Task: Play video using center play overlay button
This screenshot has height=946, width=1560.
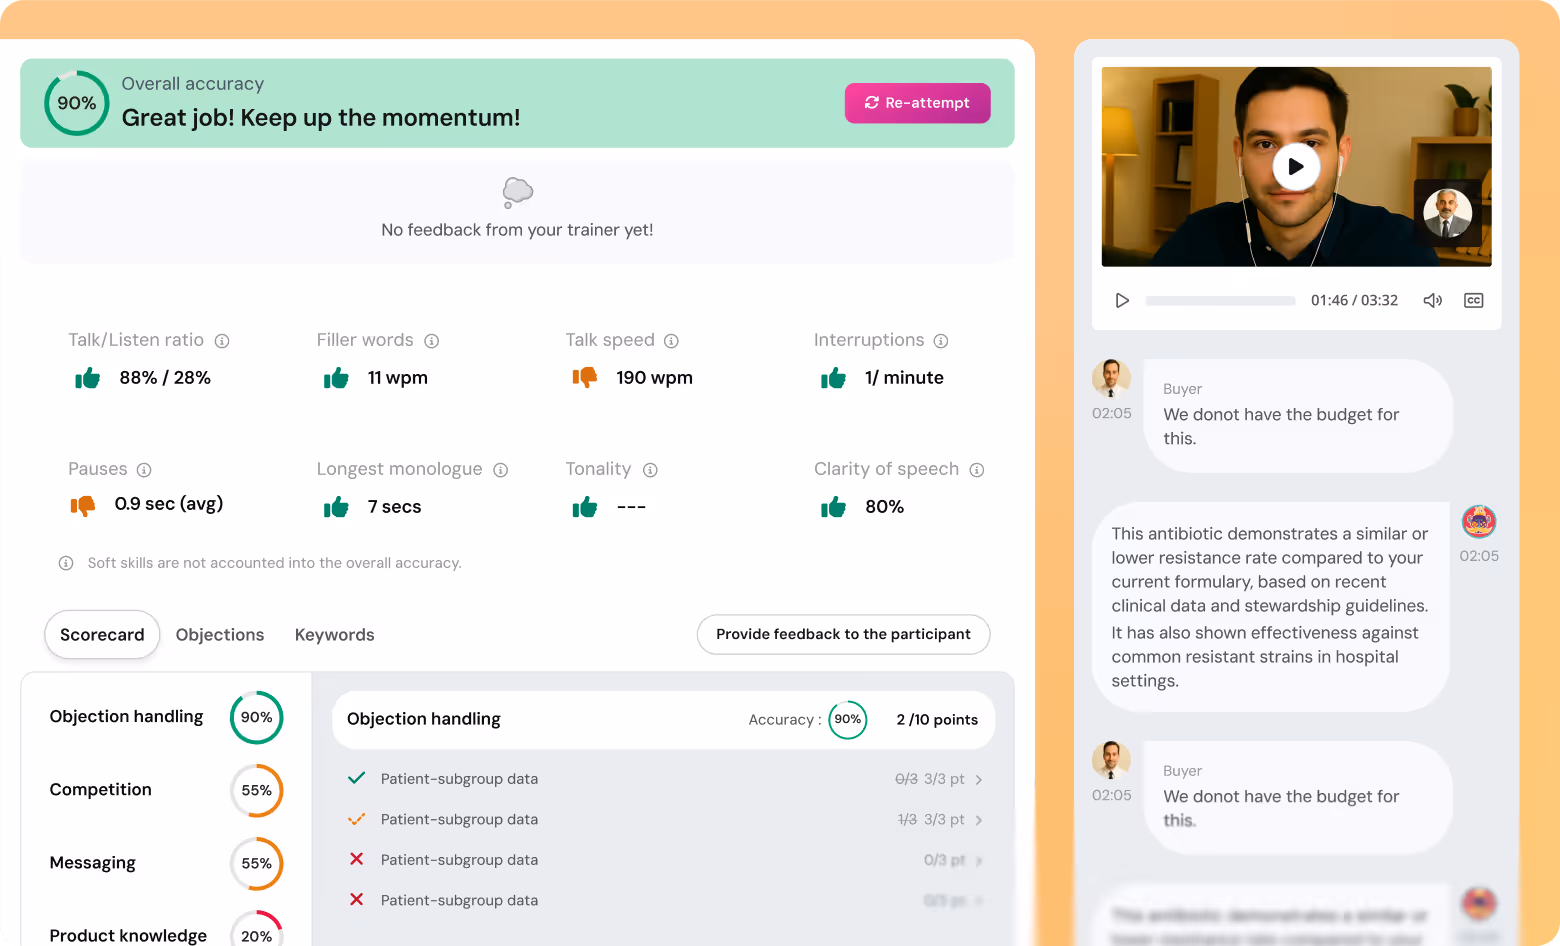Action: coord(1296,167)
